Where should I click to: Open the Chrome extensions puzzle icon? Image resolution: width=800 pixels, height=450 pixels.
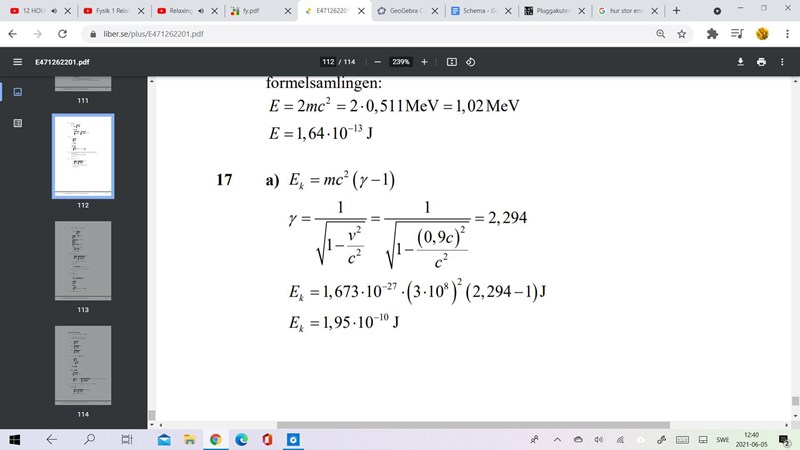click(x=712, y=33)
